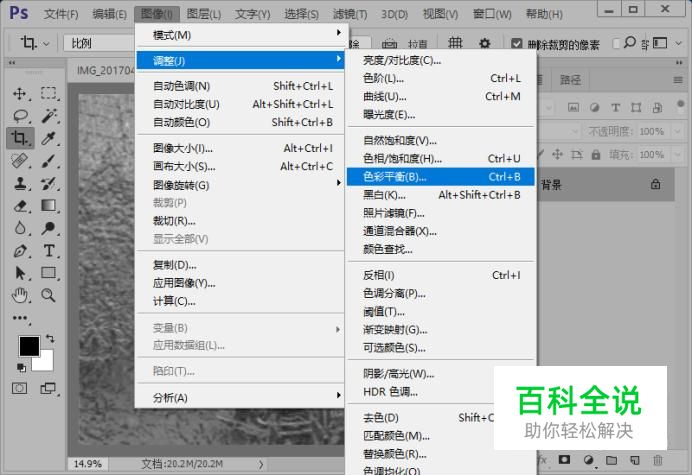The height and width of the screenshot is (475, 692).
Task: Select the Eraser tool
Action: click(x=20, y=206)
